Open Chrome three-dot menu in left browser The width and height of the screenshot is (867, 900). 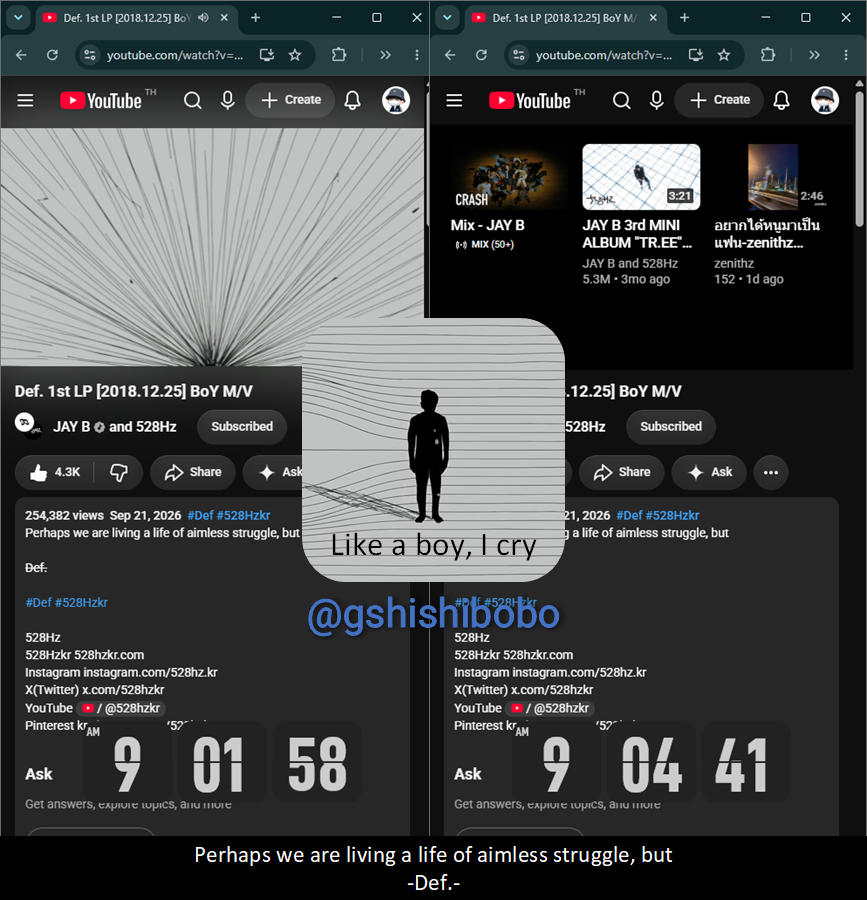click(417, 55)
